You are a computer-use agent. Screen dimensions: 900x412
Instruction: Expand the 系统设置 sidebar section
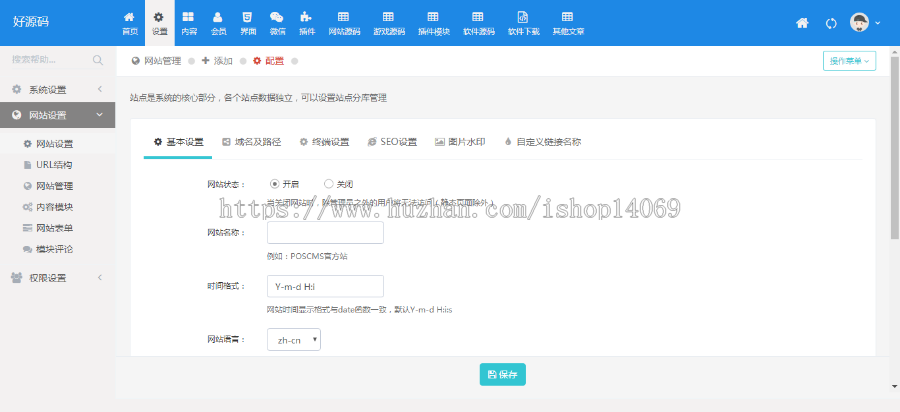[x=57, y=90]
